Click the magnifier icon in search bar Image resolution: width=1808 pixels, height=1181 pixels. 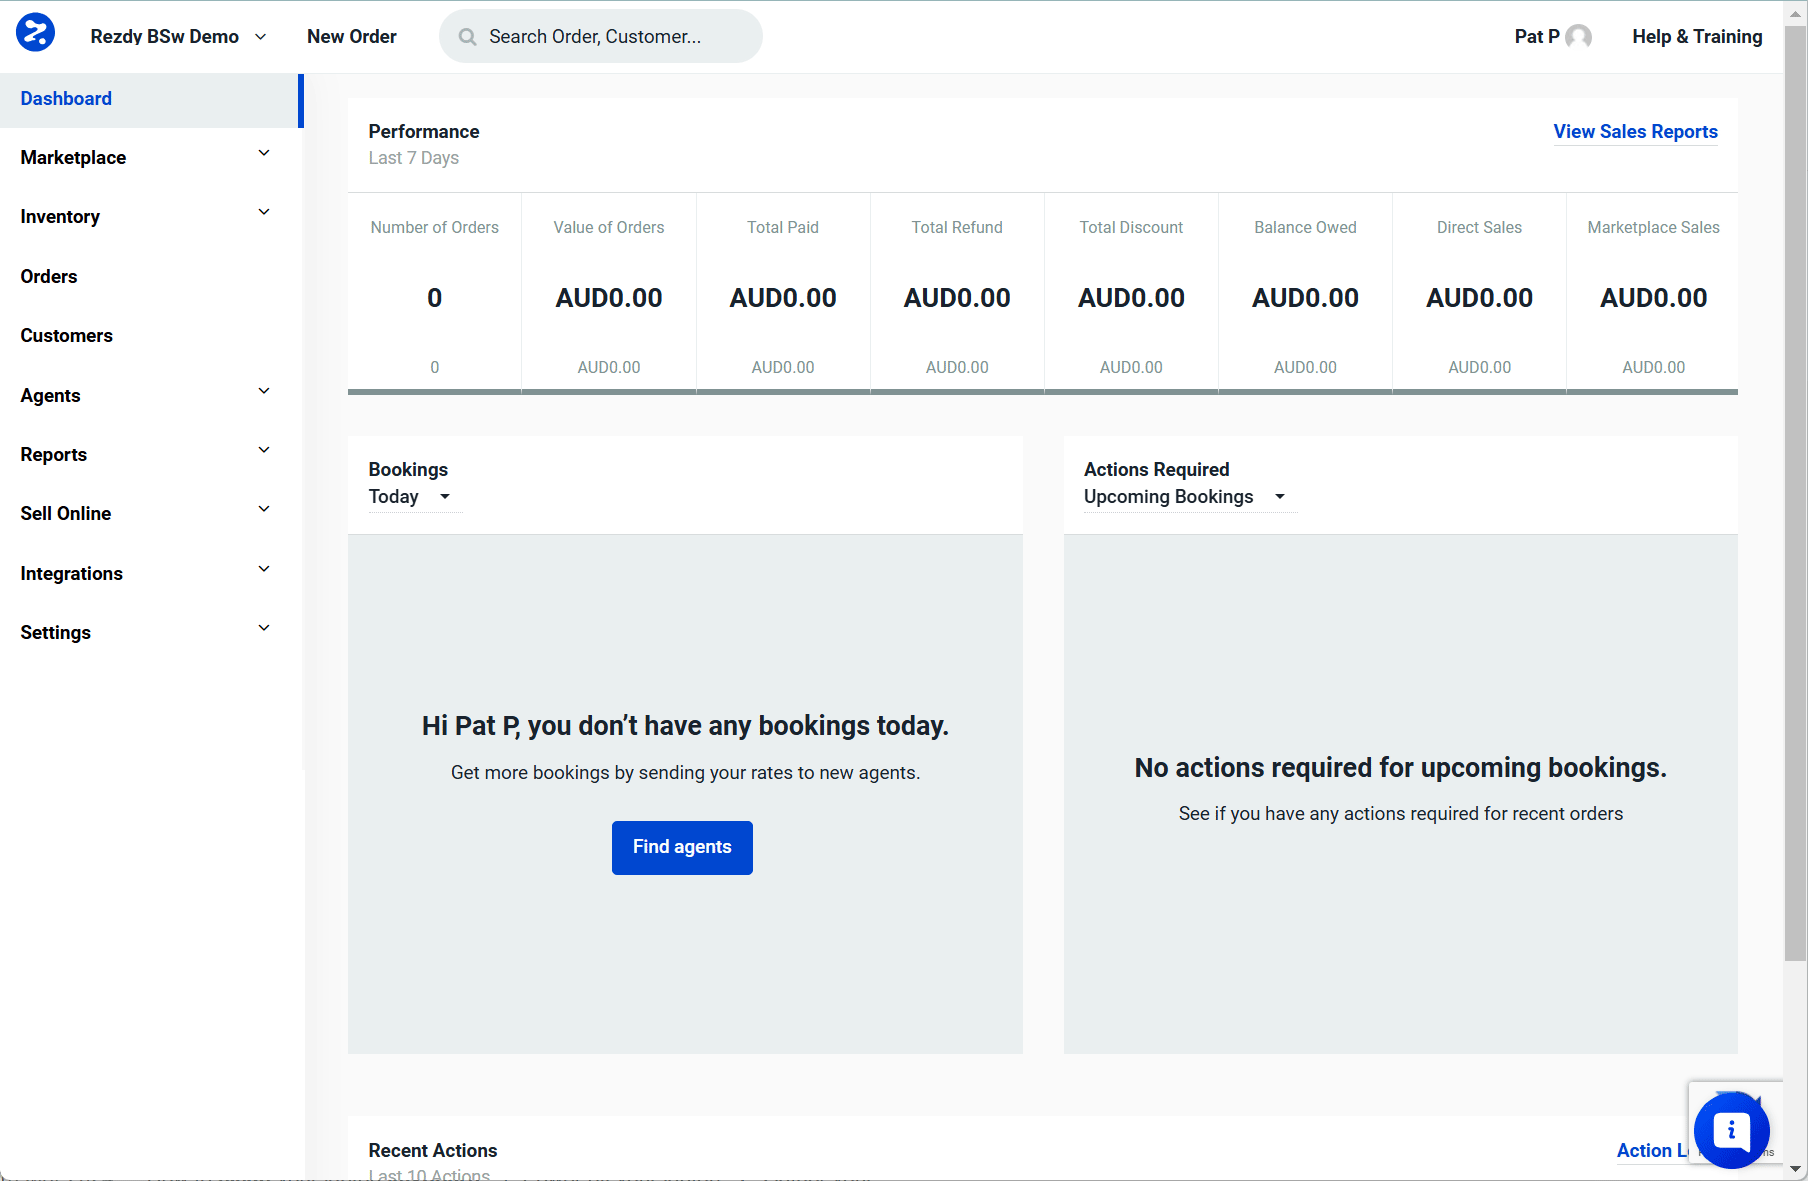point(466,36)
